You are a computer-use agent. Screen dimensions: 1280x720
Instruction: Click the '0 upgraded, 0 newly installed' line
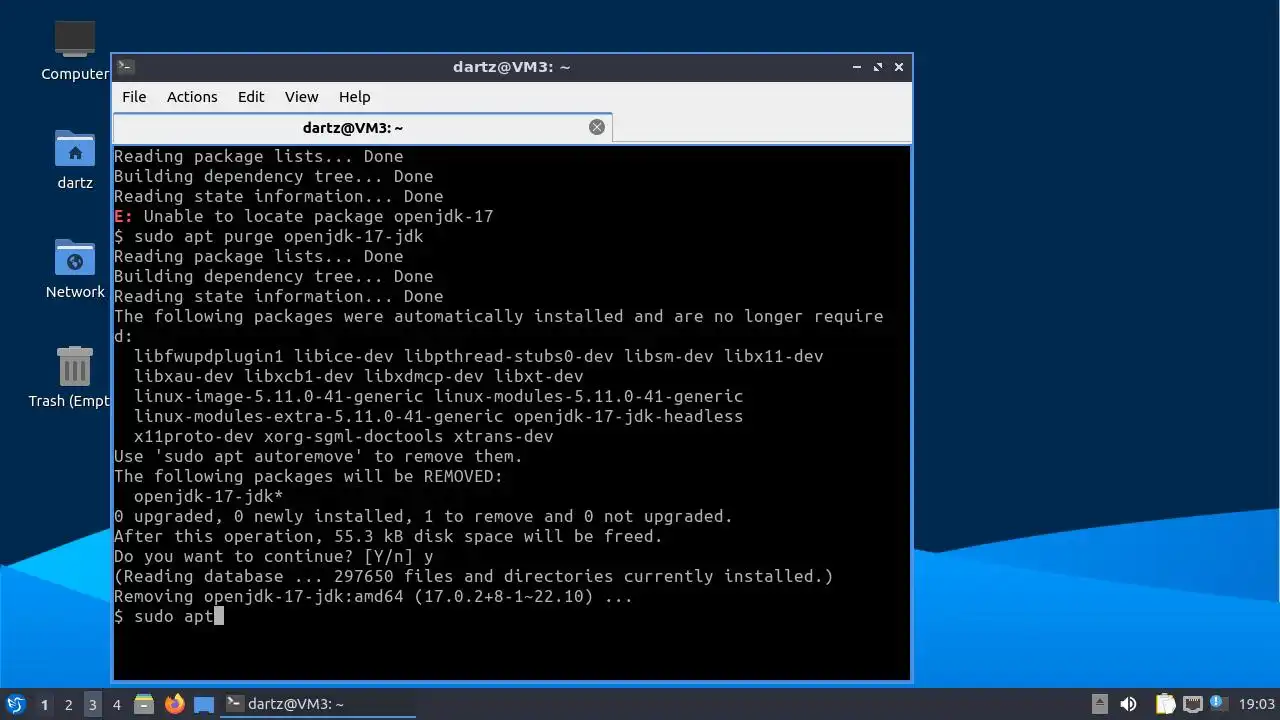point(424,516)
